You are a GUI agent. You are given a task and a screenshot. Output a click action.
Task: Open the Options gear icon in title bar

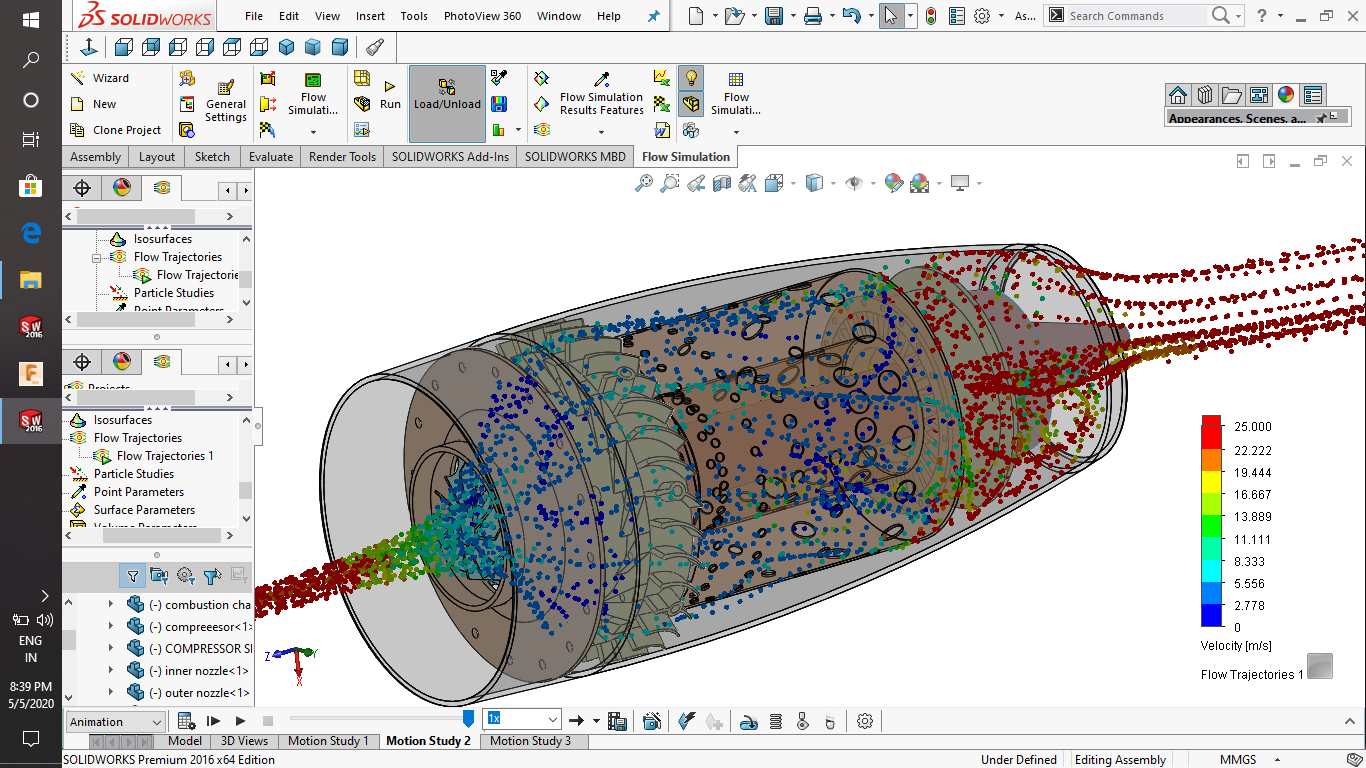click(982, 16)
